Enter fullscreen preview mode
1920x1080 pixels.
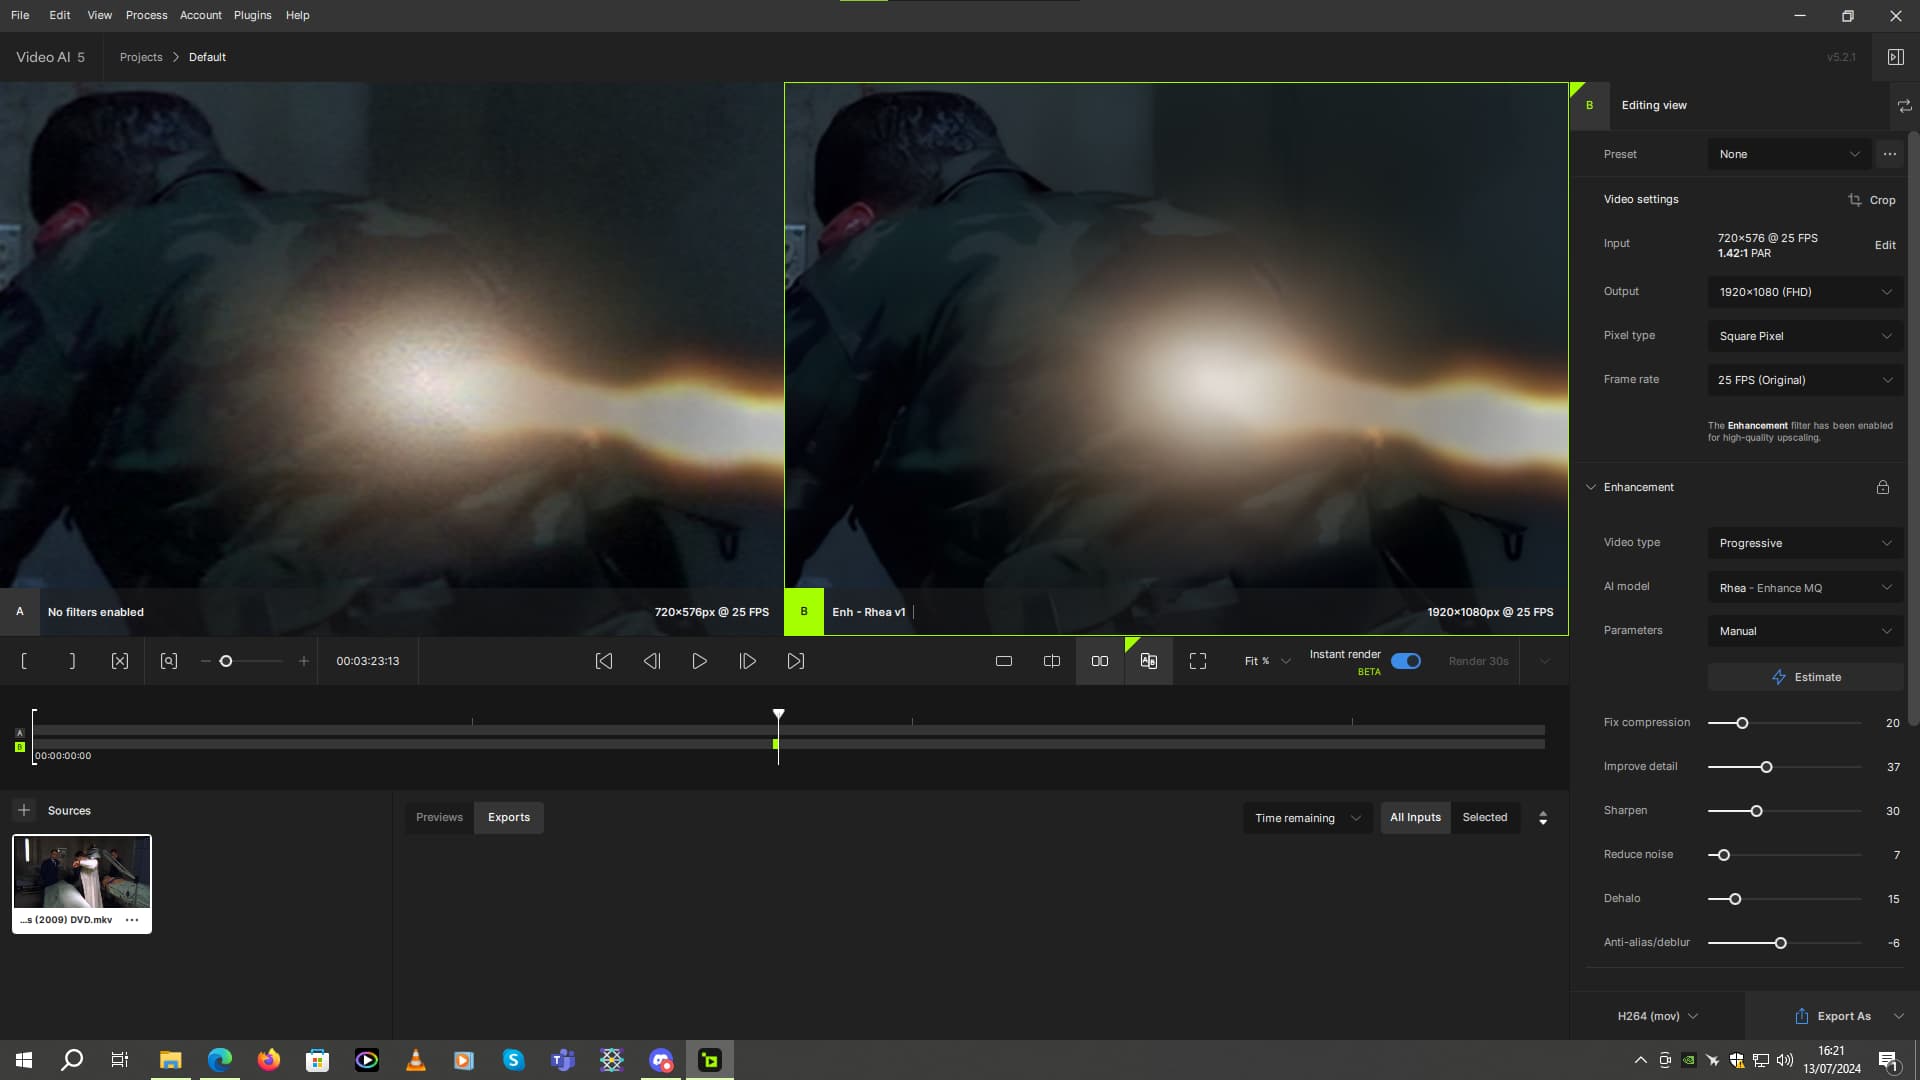(x=1198, y=661)
